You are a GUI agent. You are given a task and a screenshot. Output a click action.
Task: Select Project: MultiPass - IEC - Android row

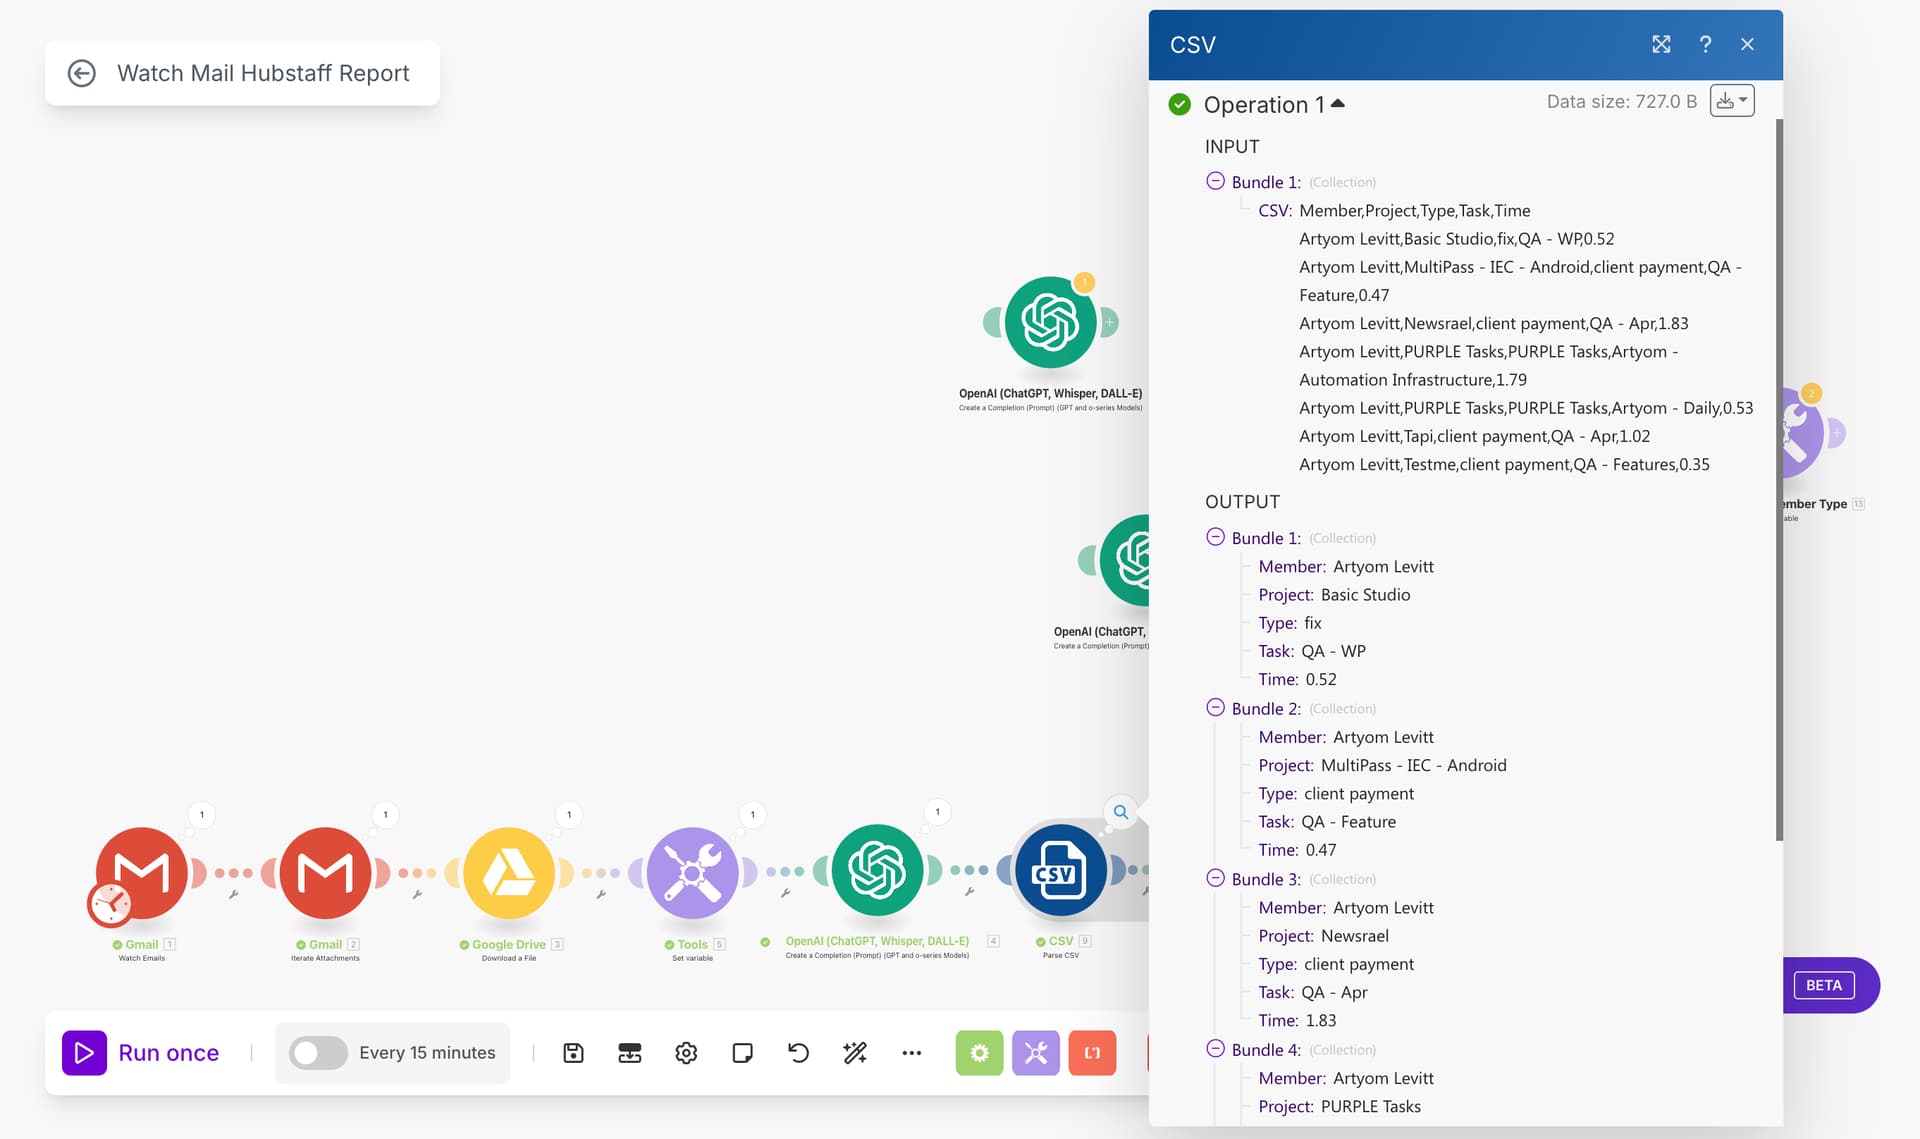(x=1382, y=765)
